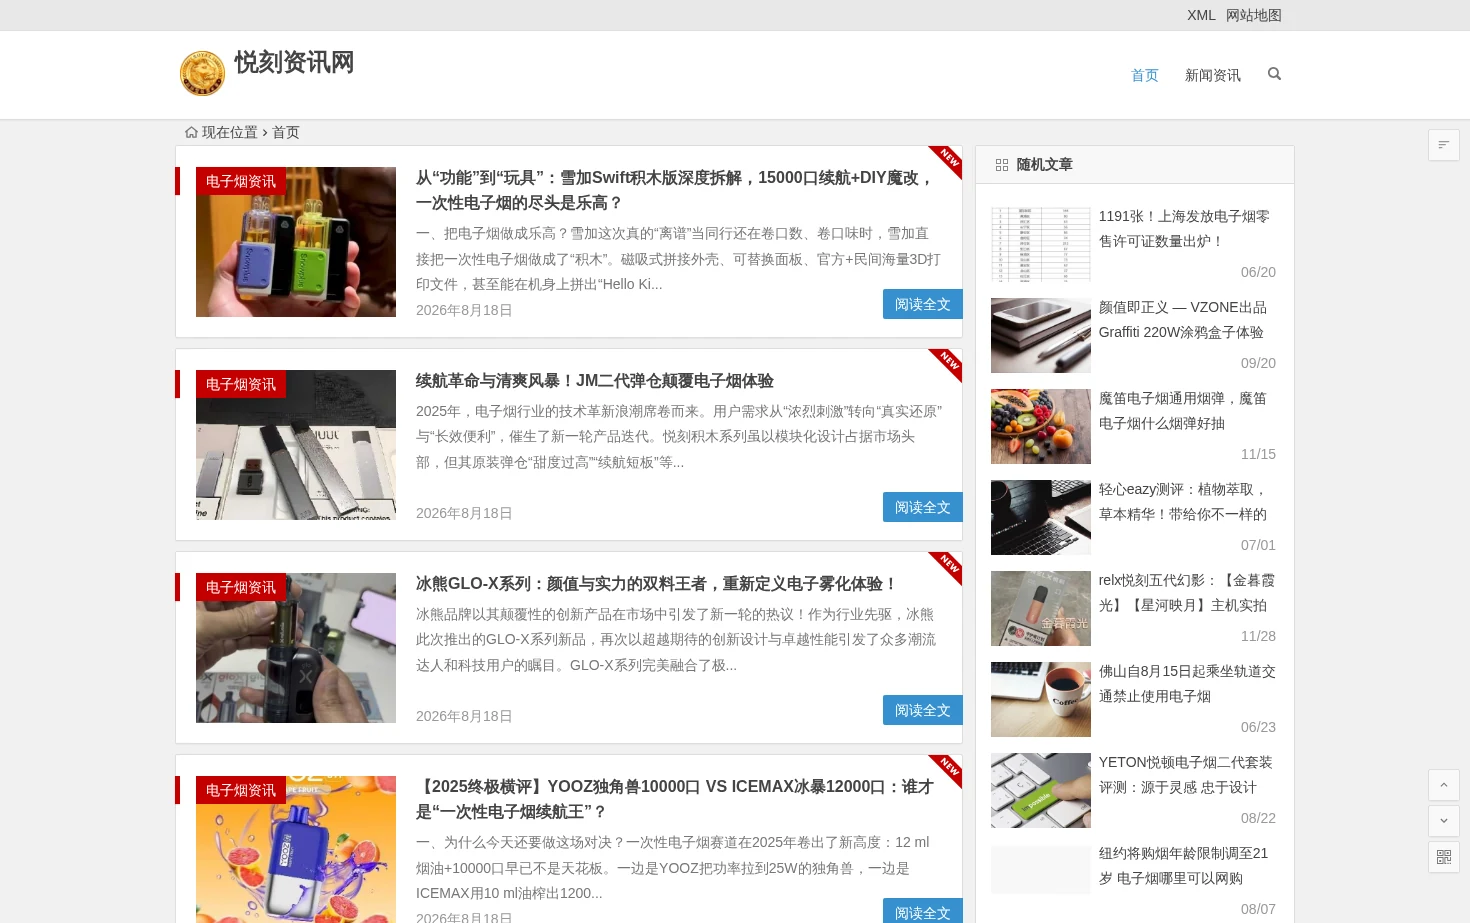1470x923 pixels.
Task: Click 首页 in the breadcrumb
Action: coord(286,132)
